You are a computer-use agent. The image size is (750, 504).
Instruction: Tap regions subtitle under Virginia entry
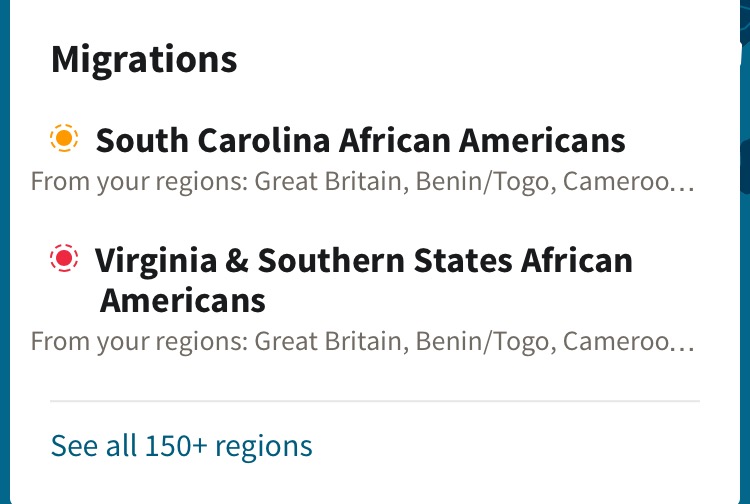click(362, 341)
